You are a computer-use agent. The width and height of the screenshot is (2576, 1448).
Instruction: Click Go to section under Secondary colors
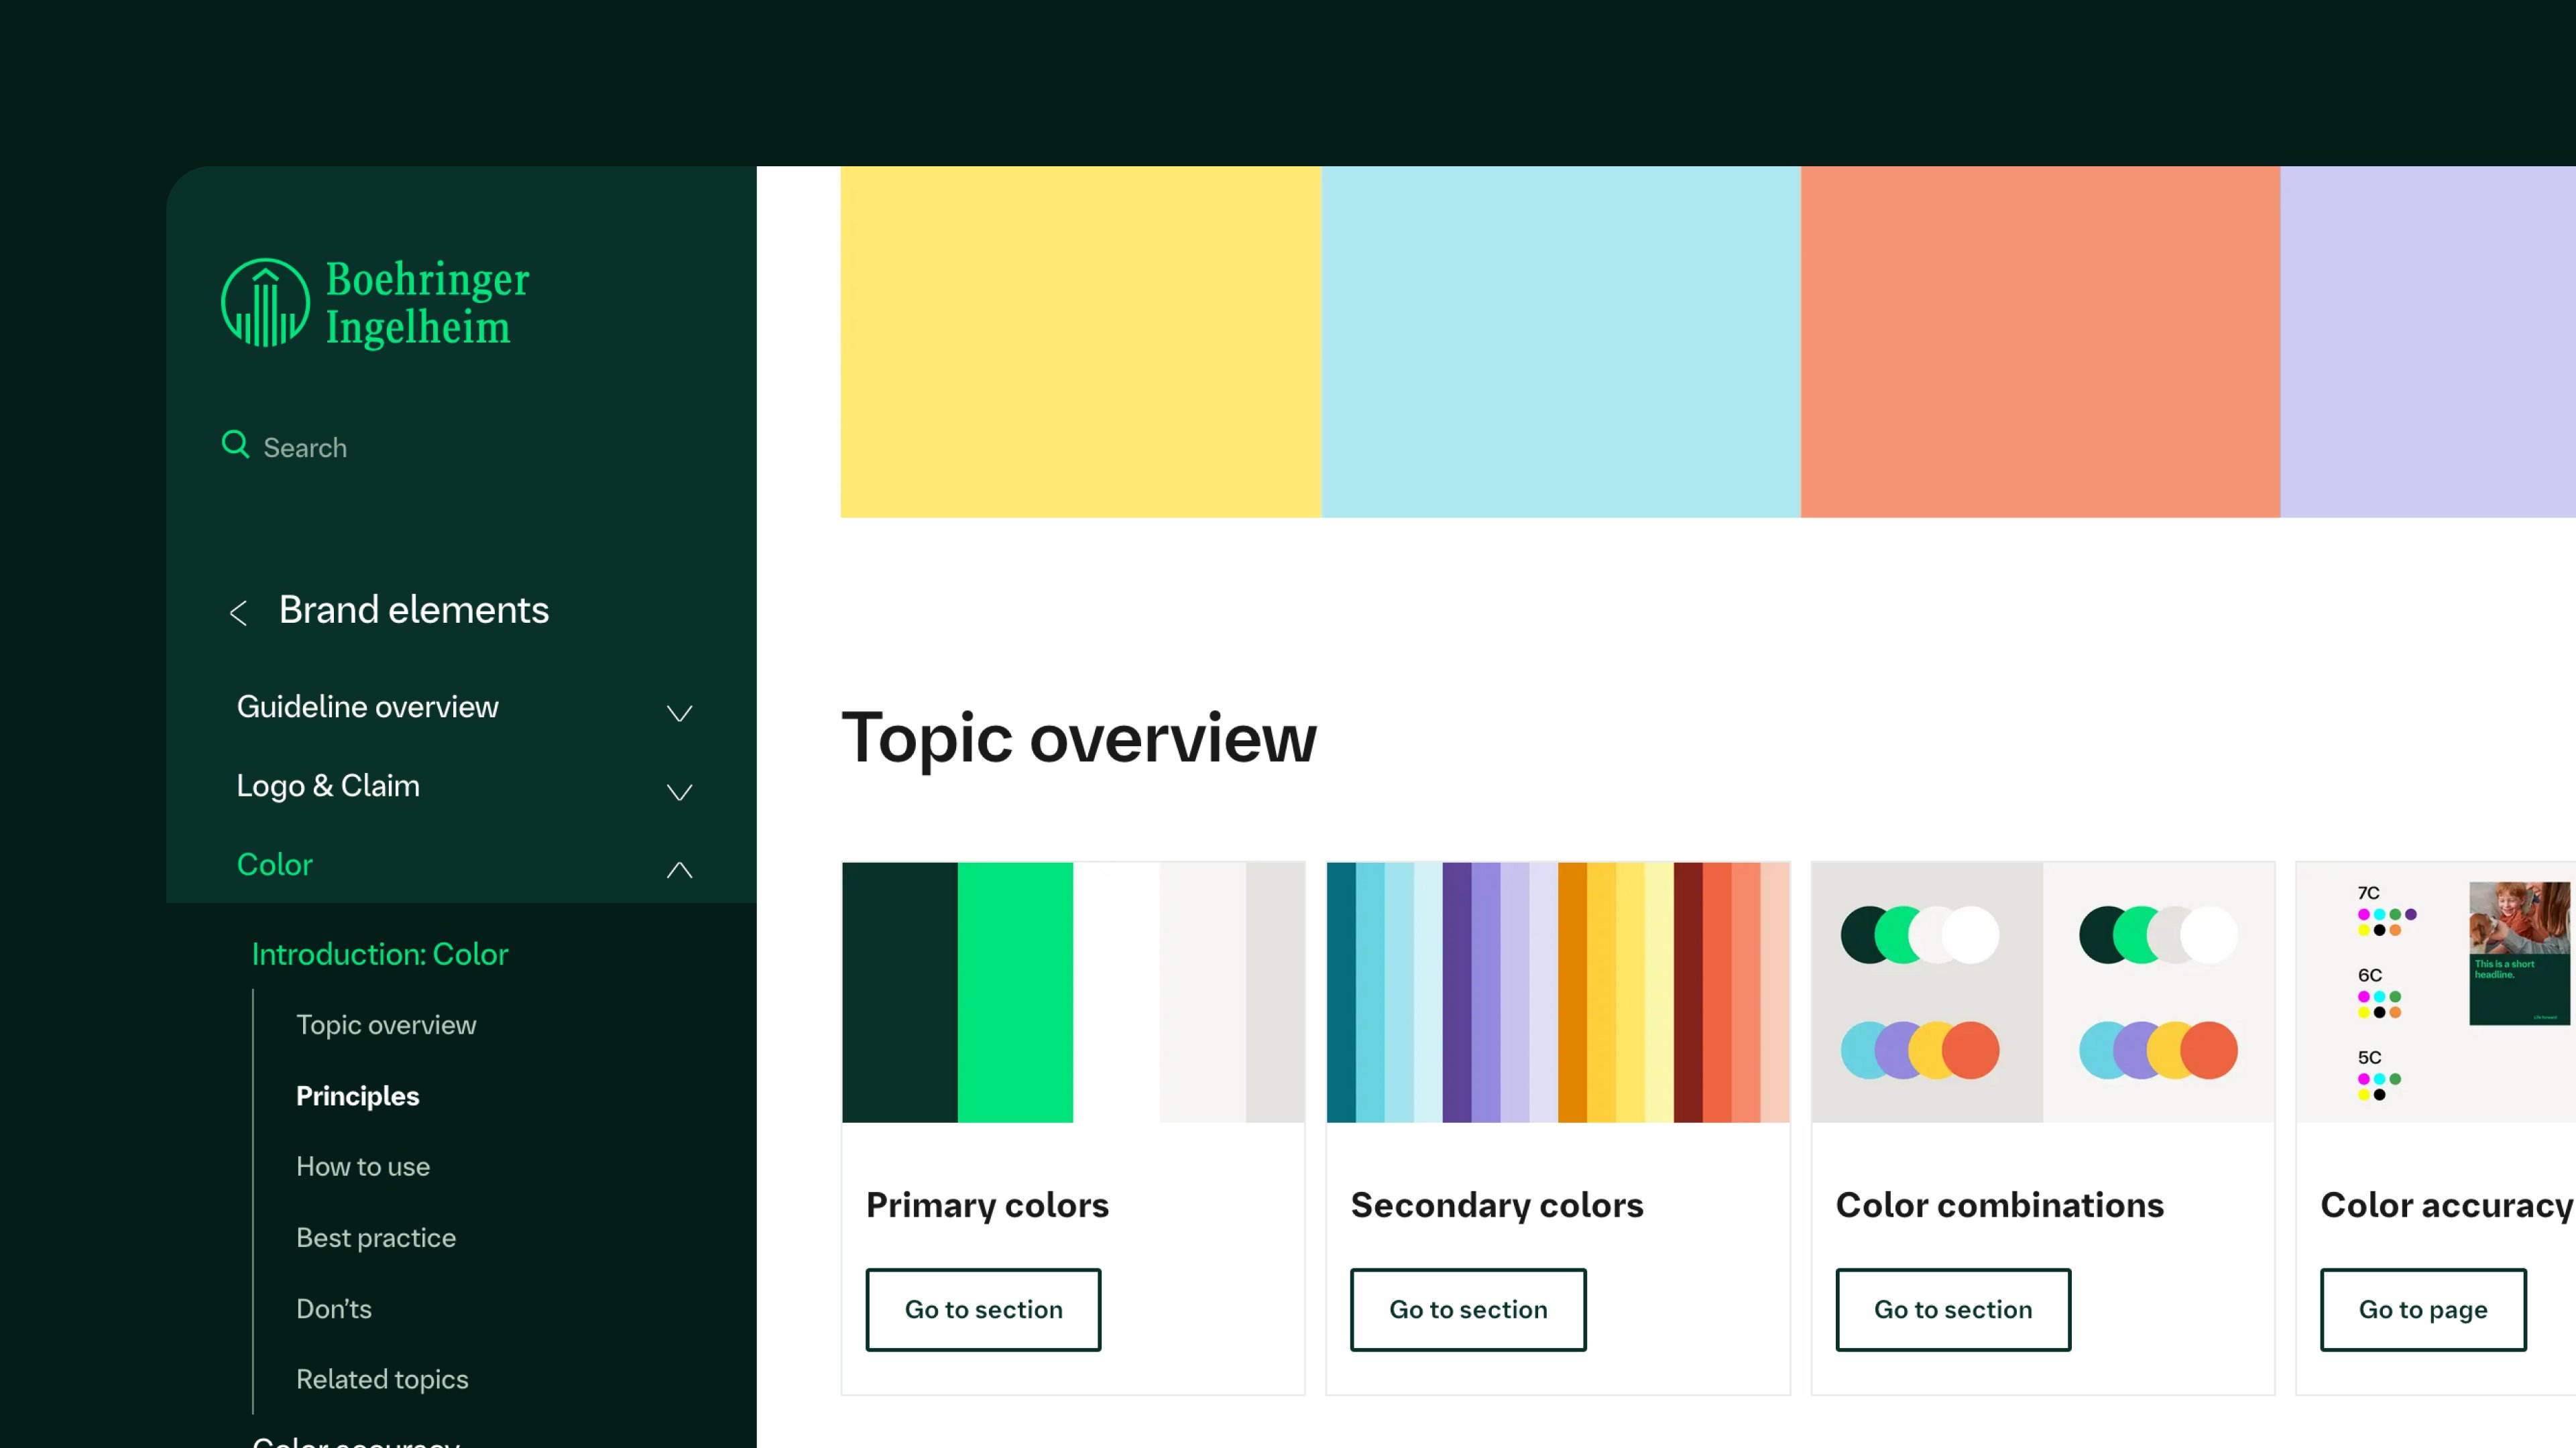tap(1467, 1309)
